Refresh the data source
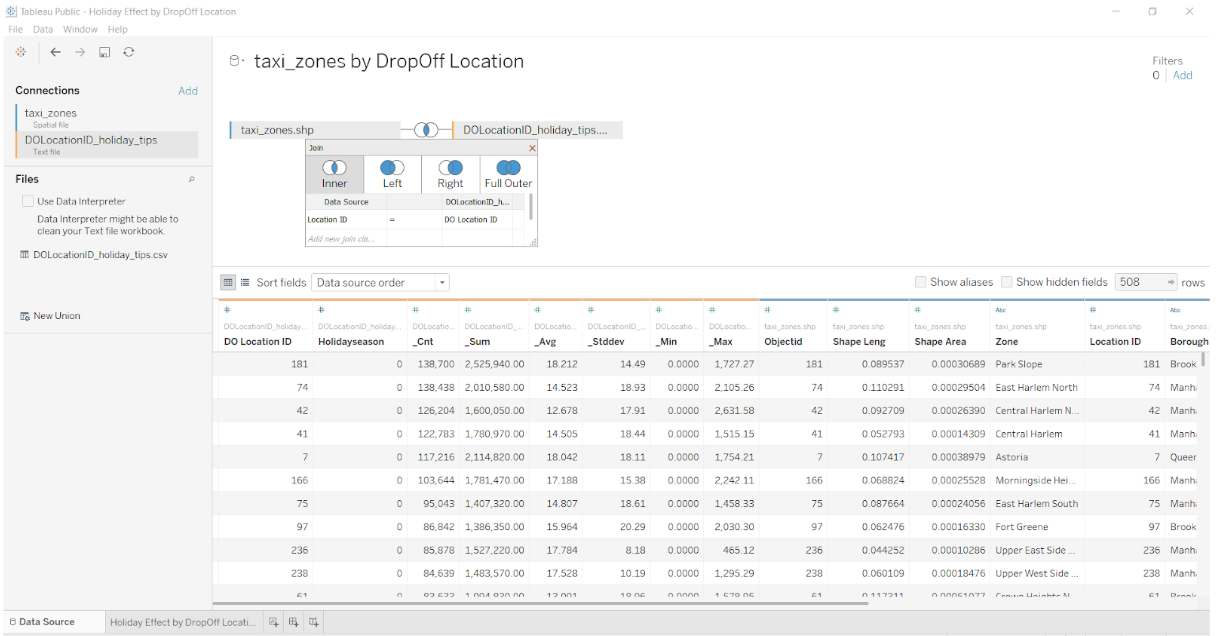 click(129, 52)
